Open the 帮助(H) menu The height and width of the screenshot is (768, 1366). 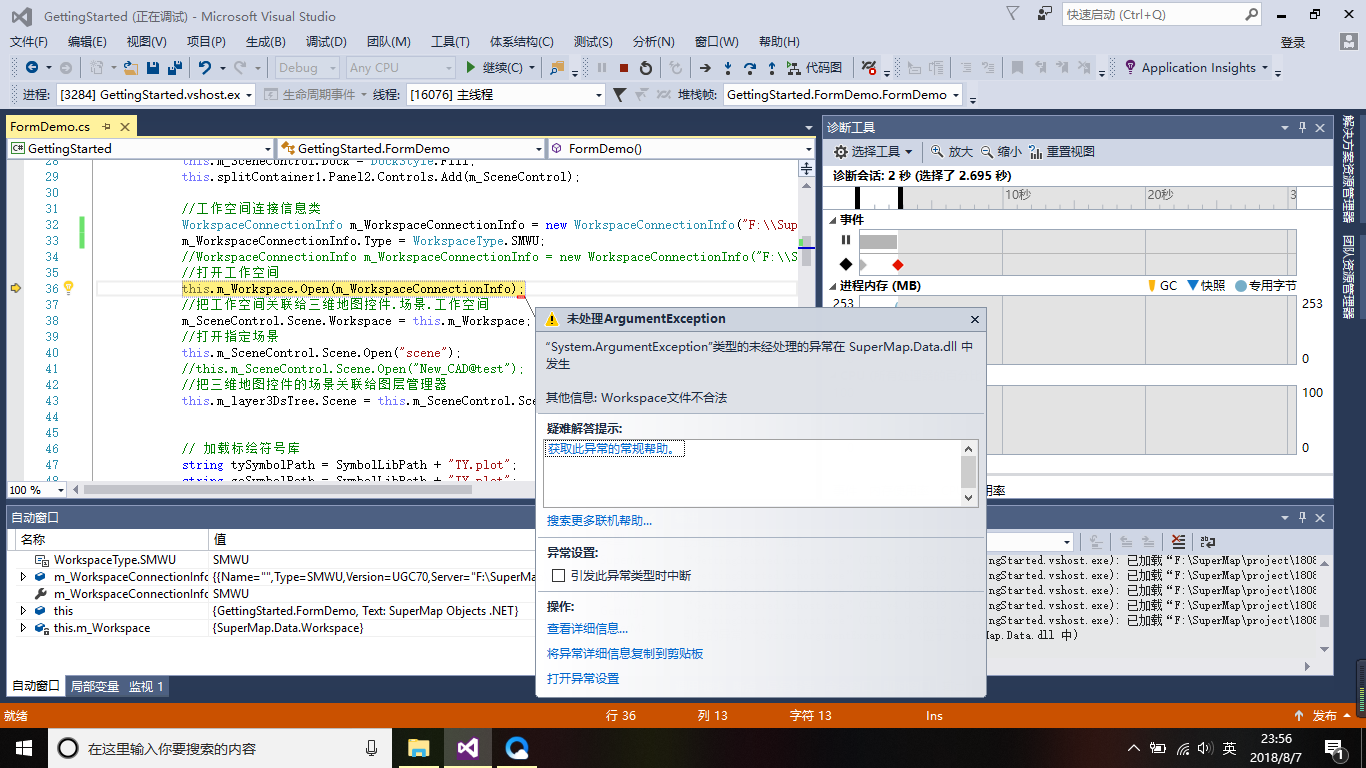pyautogui.click(x=779, y=42)
